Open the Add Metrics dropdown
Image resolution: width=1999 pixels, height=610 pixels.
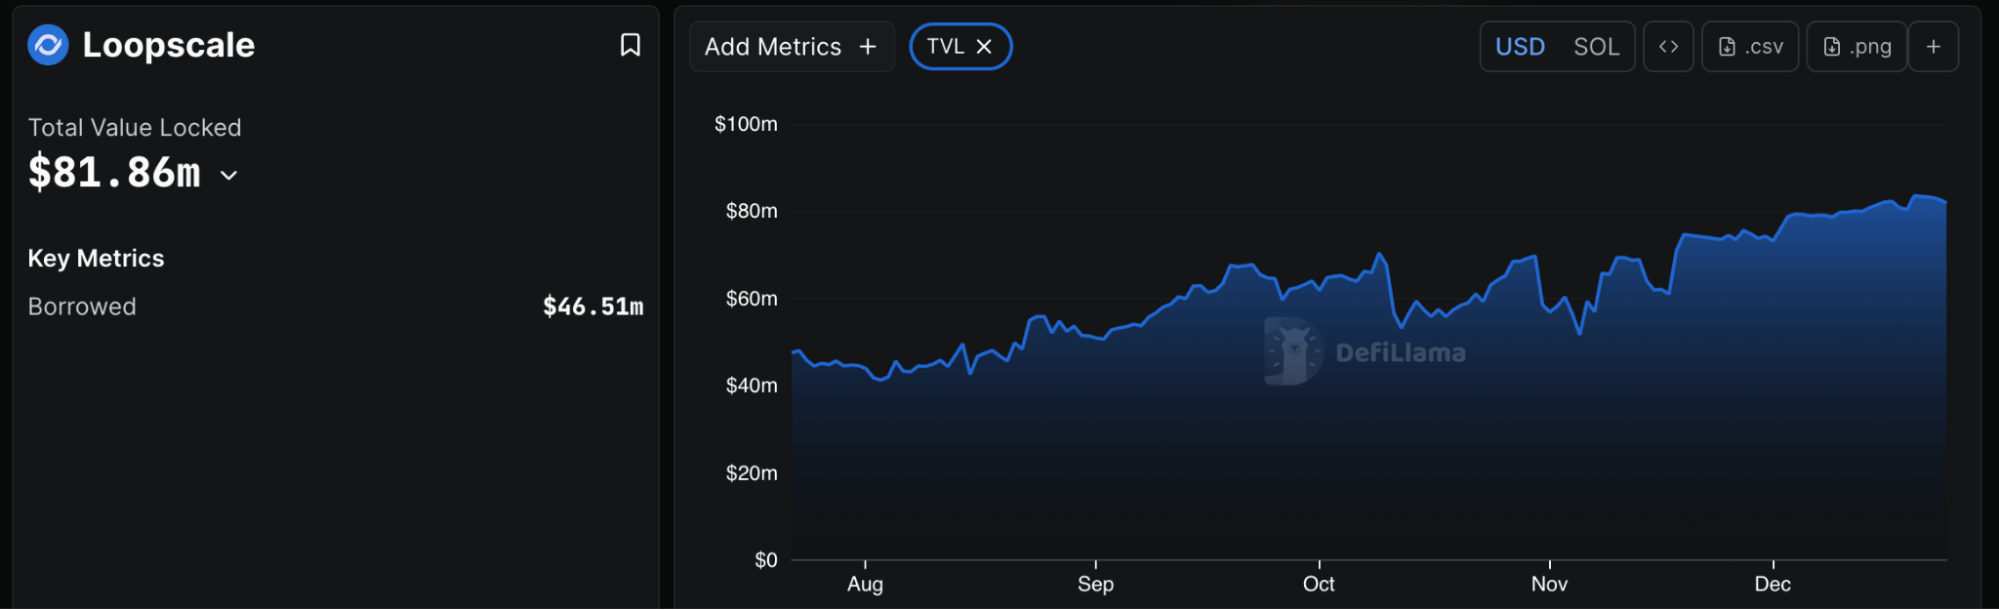point(791,47)
